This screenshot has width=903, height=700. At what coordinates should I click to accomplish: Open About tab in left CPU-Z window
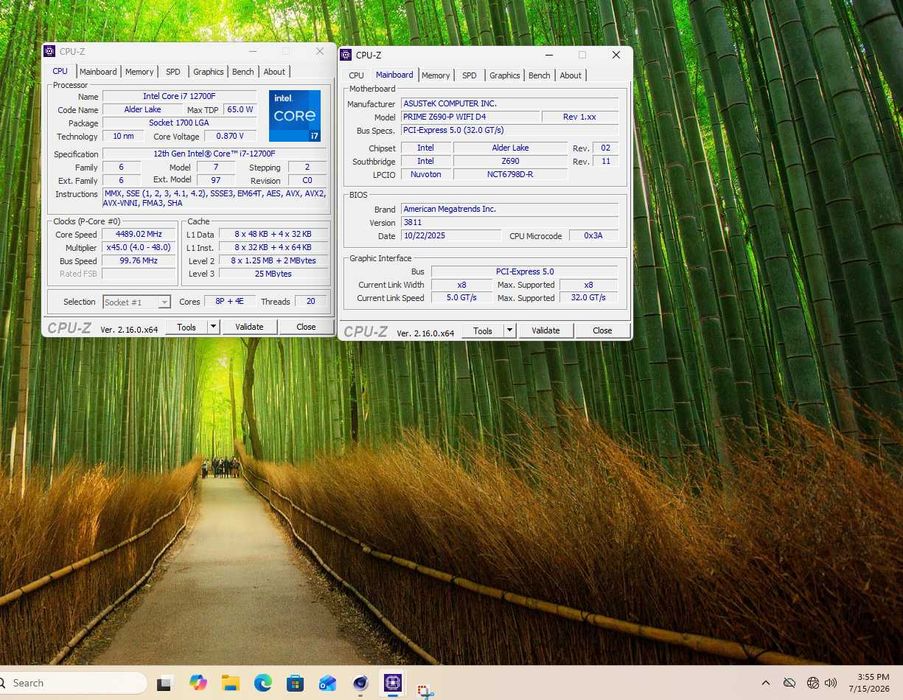(274, 71)
